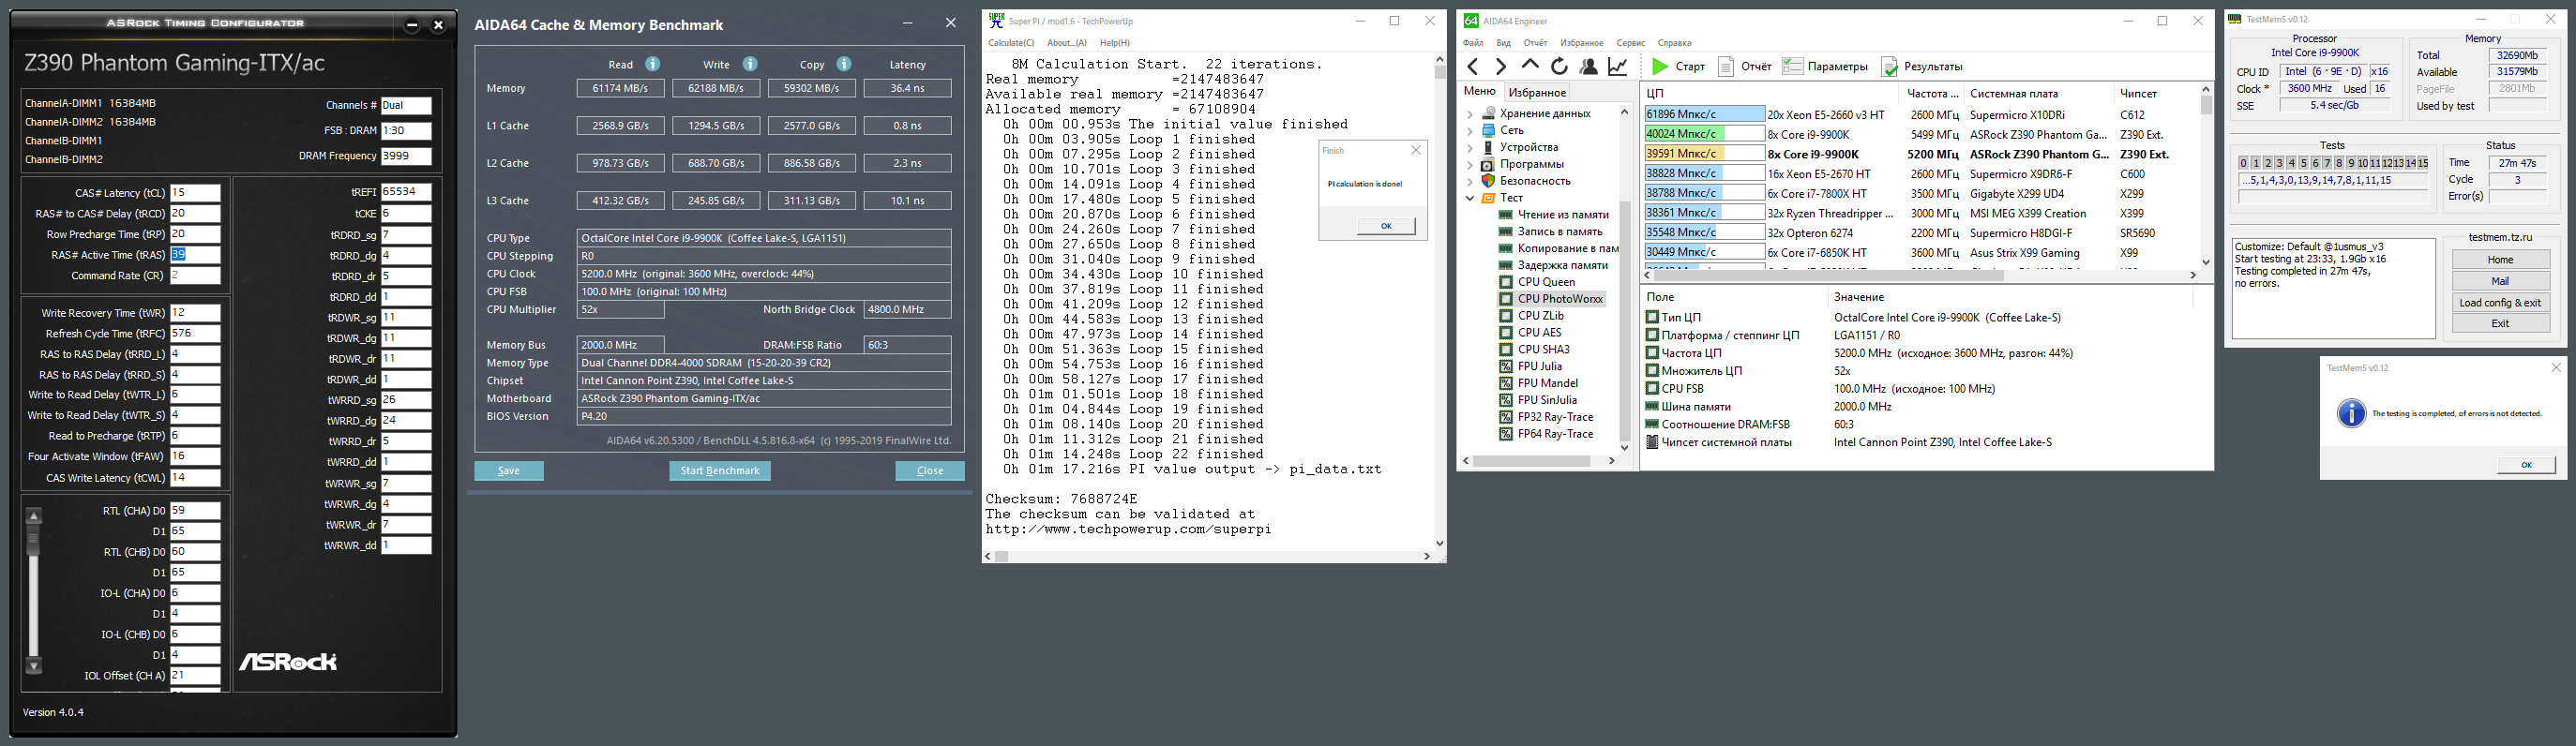Go forward in AIDA64 Engineer navigation
Viewport: 2576px width, 746px height.
coord(1501,67)
